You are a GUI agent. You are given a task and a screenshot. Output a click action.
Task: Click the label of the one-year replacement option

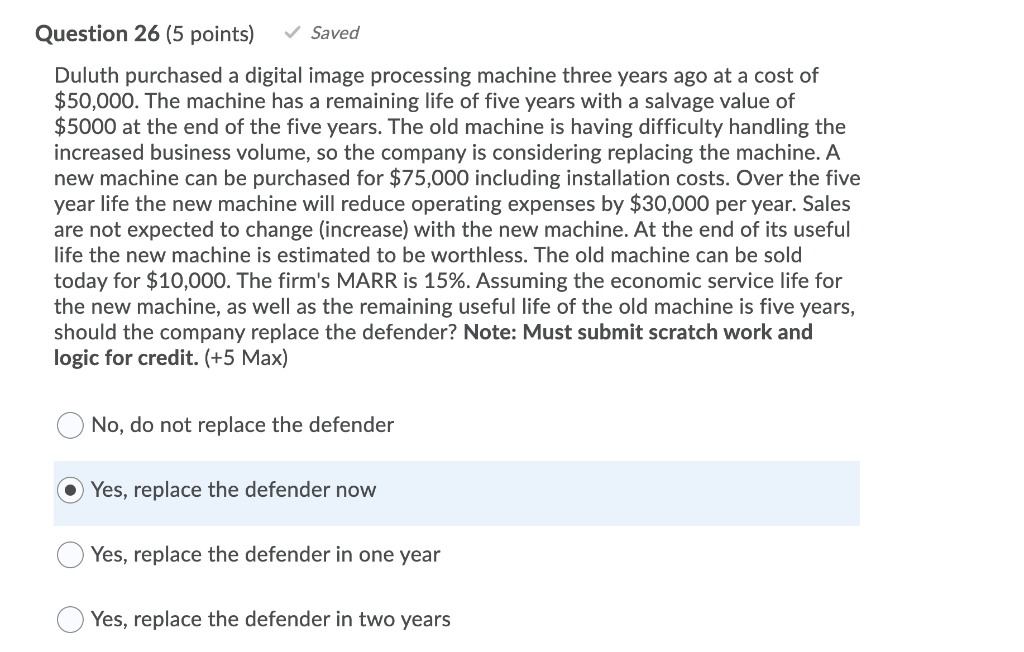(x=265, y=555)
